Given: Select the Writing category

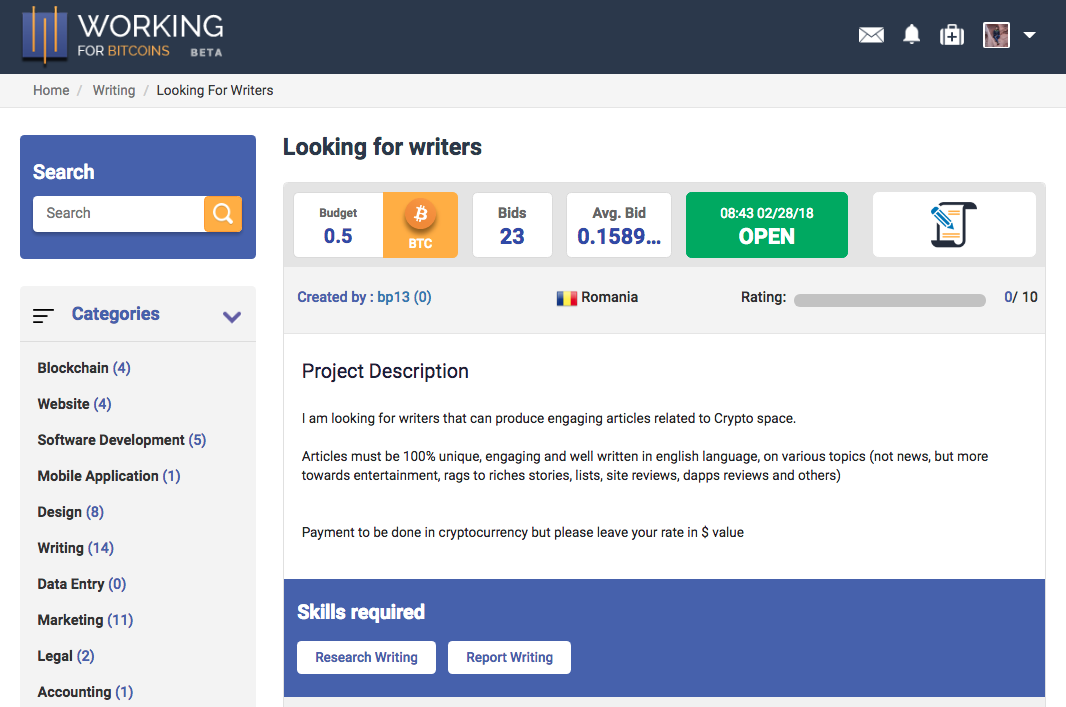Looking at the screenshot, I should pyautogui.click(x=63, y=547).
